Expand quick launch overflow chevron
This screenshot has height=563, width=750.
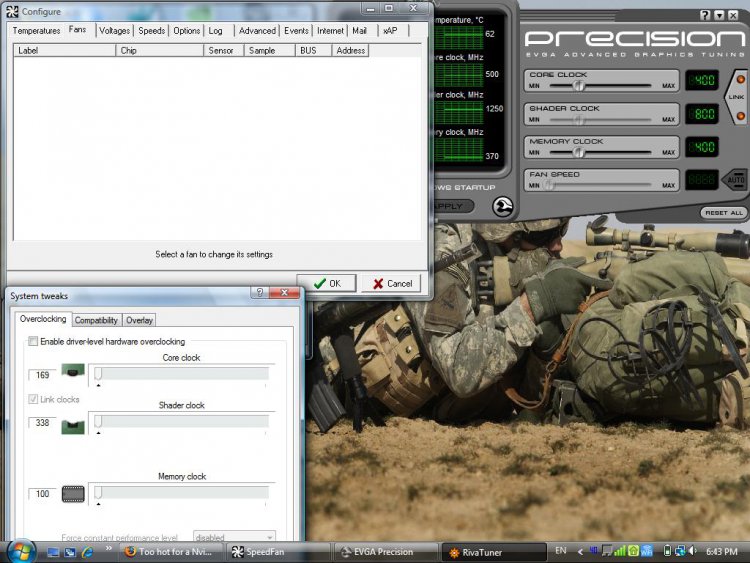click(x=109, y=548)
